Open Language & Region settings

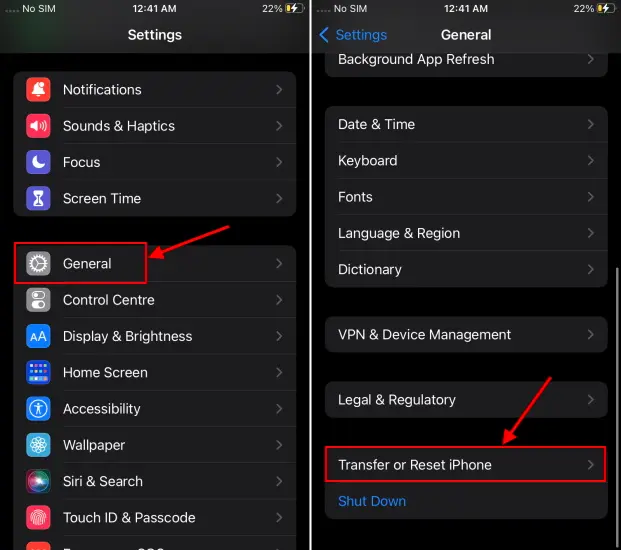click(x=466, y=233)
